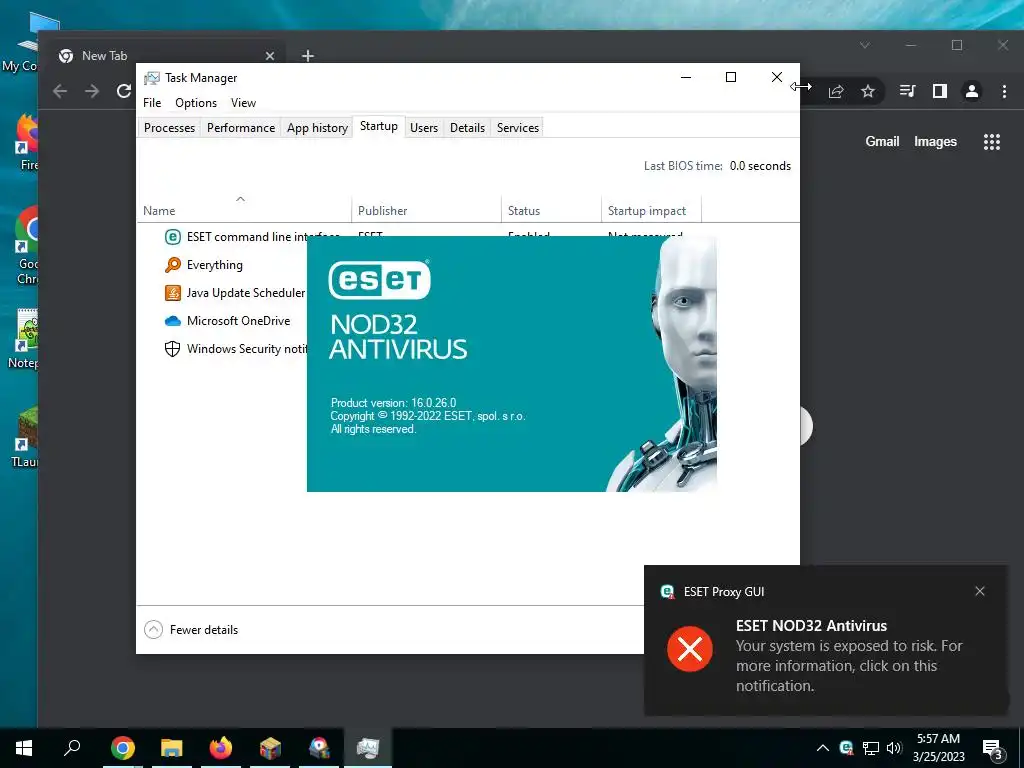The width and height of the screenshot is (1024, 768).
Task: Click the Task Manager title bar icon
Action: 152,78
